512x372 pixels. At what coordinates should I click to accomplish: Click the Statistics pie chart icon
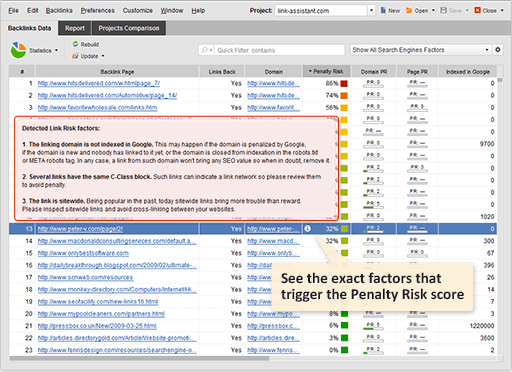click(18, 50)
